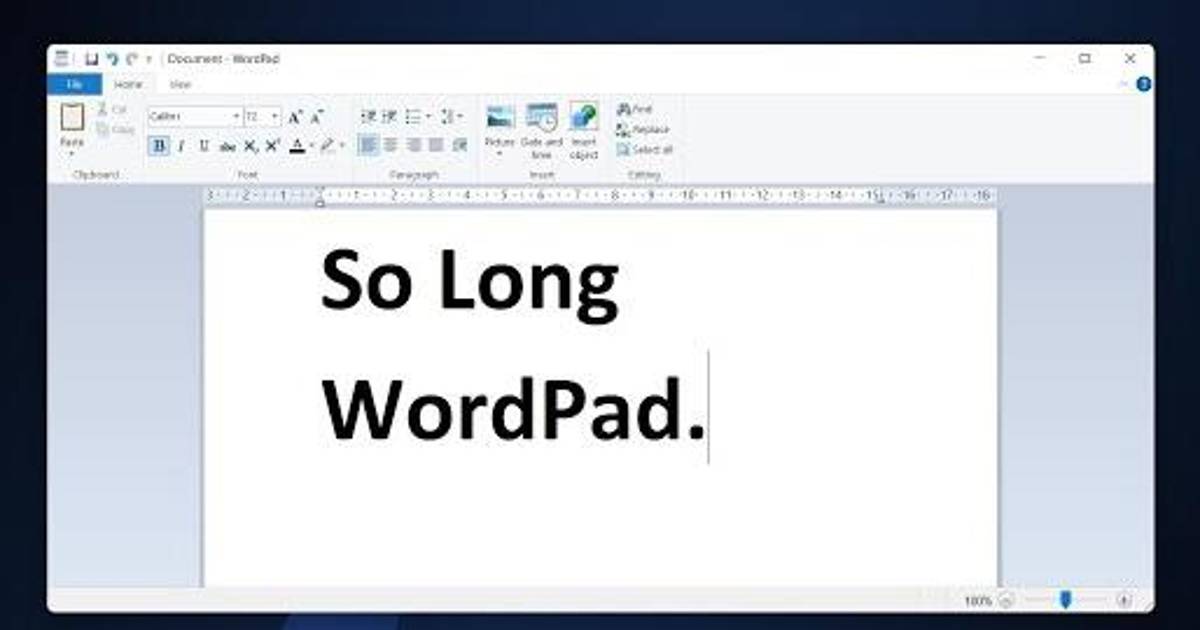Expand the font size 72 dropdown

tap(275, 117)
